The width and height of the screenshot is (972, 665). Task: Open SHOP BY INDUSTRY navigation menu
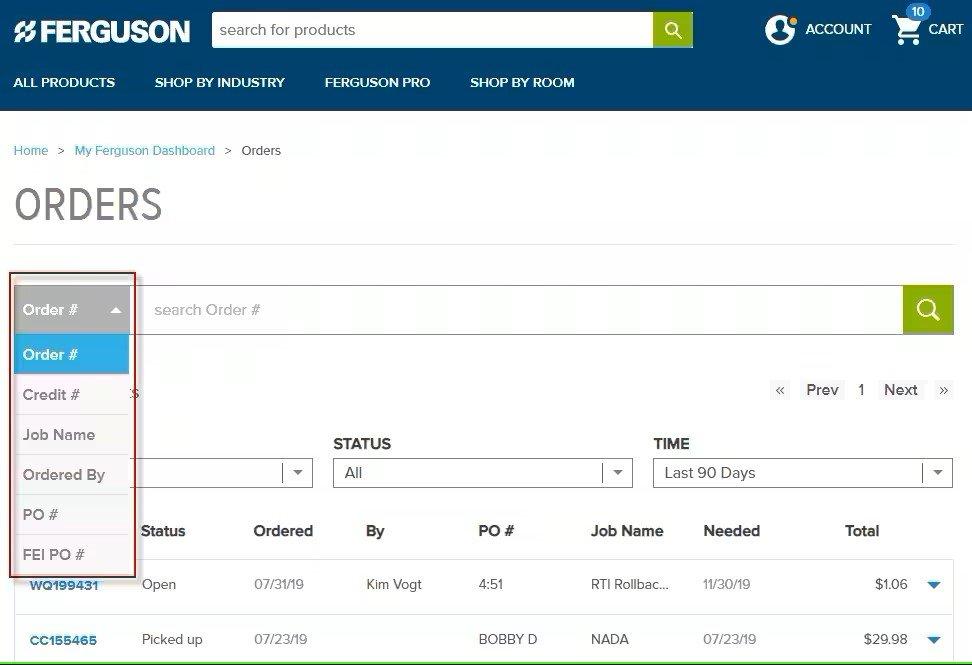pos(219,82)
